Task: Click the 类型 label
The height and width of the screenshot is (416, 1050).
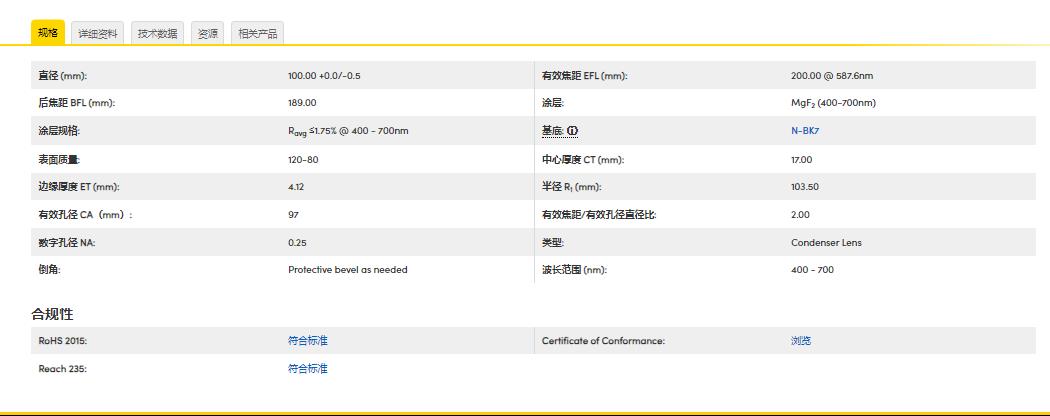Action: pyautogui.click(x=553, y=242)
